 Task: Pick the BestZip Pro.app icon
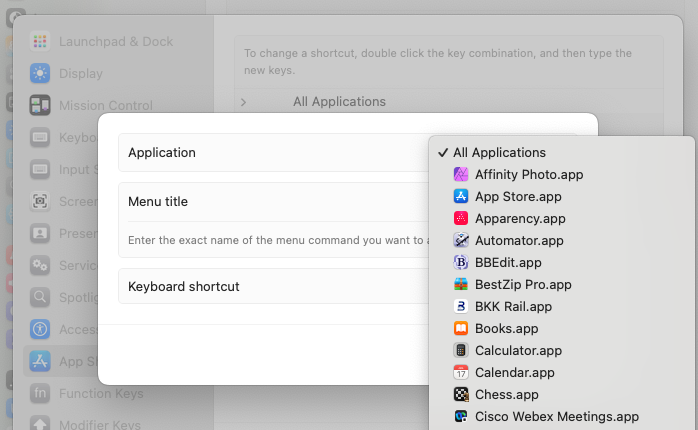461,284
